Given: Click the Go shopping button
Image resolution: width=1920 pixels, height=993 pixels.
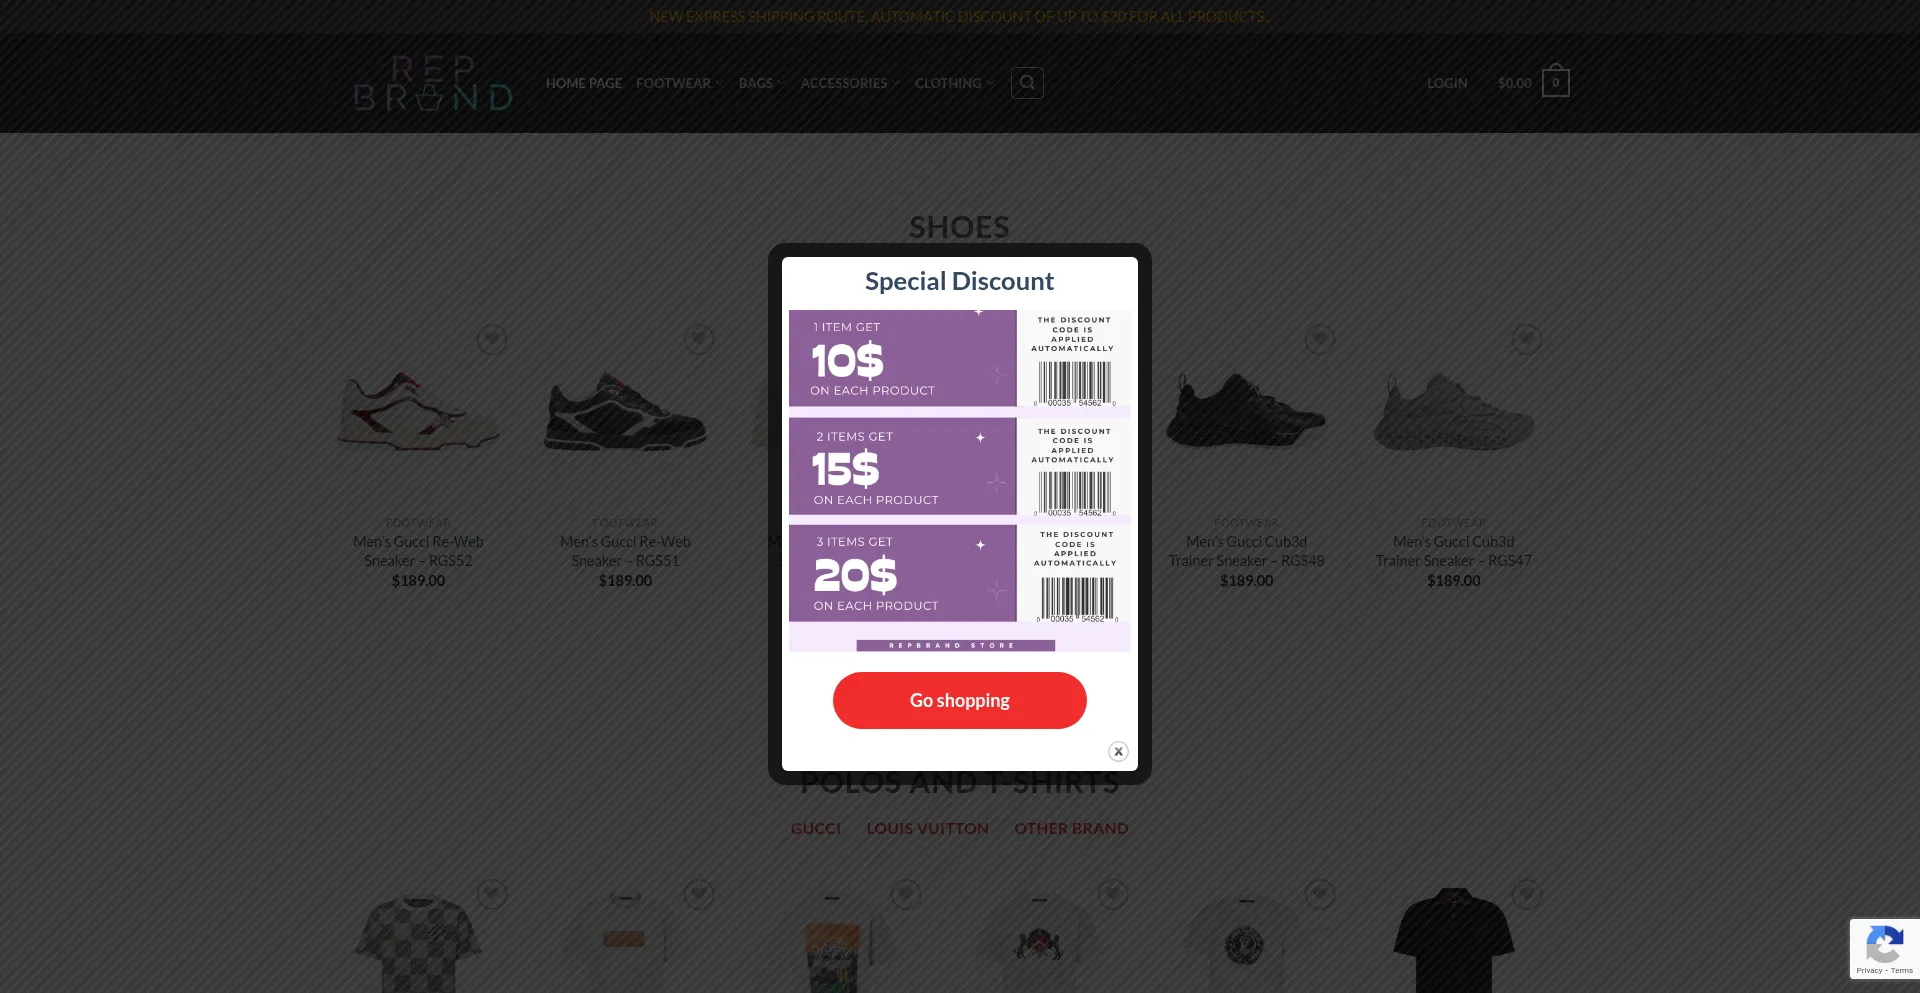Looking at the screenshot, I should click(959, 700).
